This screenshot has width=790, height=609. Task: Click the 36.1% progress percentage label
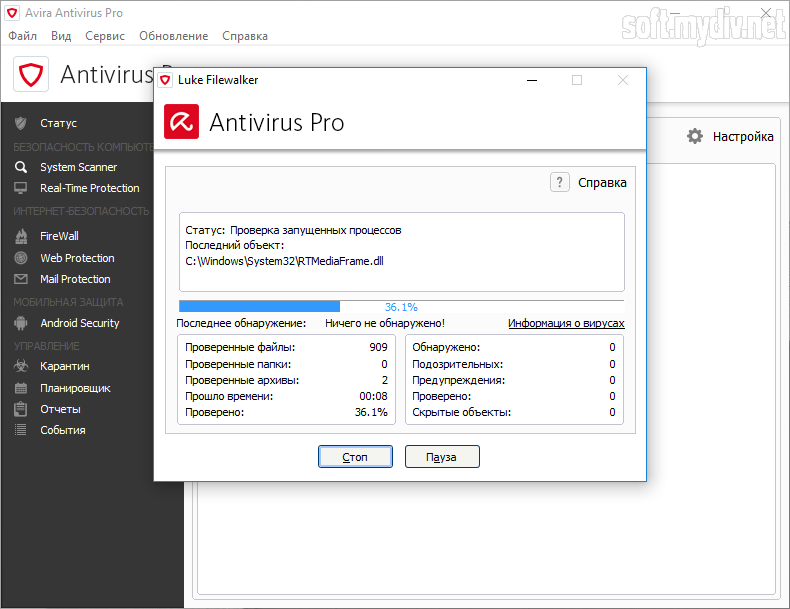tap(401, 307)
